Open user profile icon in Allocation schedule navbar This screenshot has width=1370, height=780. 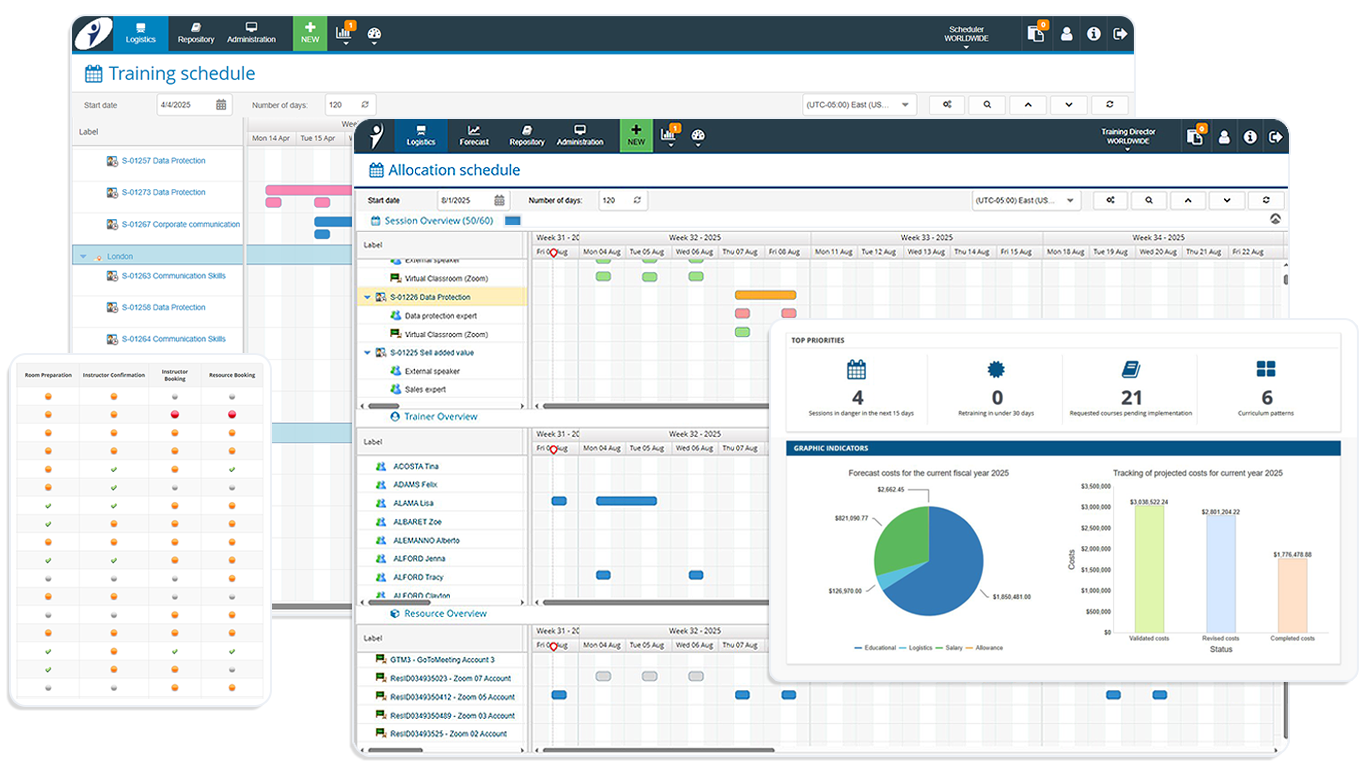tap(1224, 137)
